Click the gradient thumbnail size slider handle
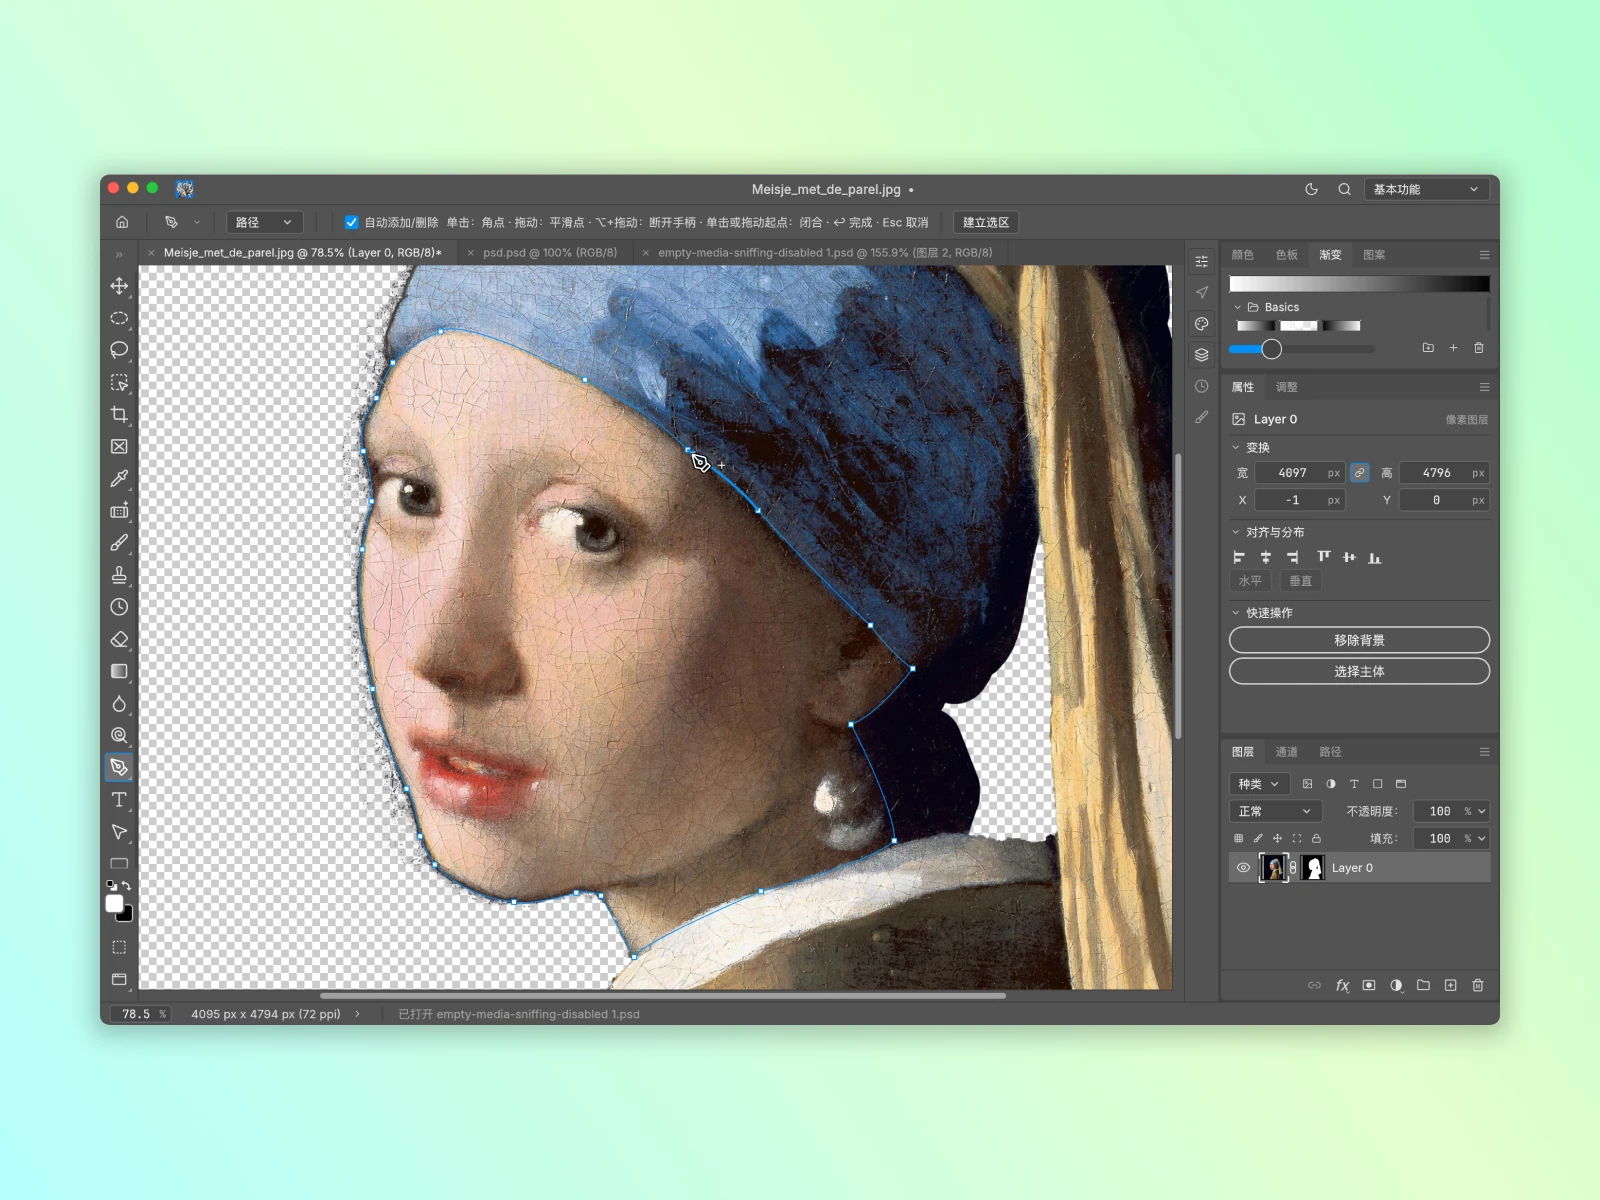The image size is (1600, 1200). click(1271, 349)
